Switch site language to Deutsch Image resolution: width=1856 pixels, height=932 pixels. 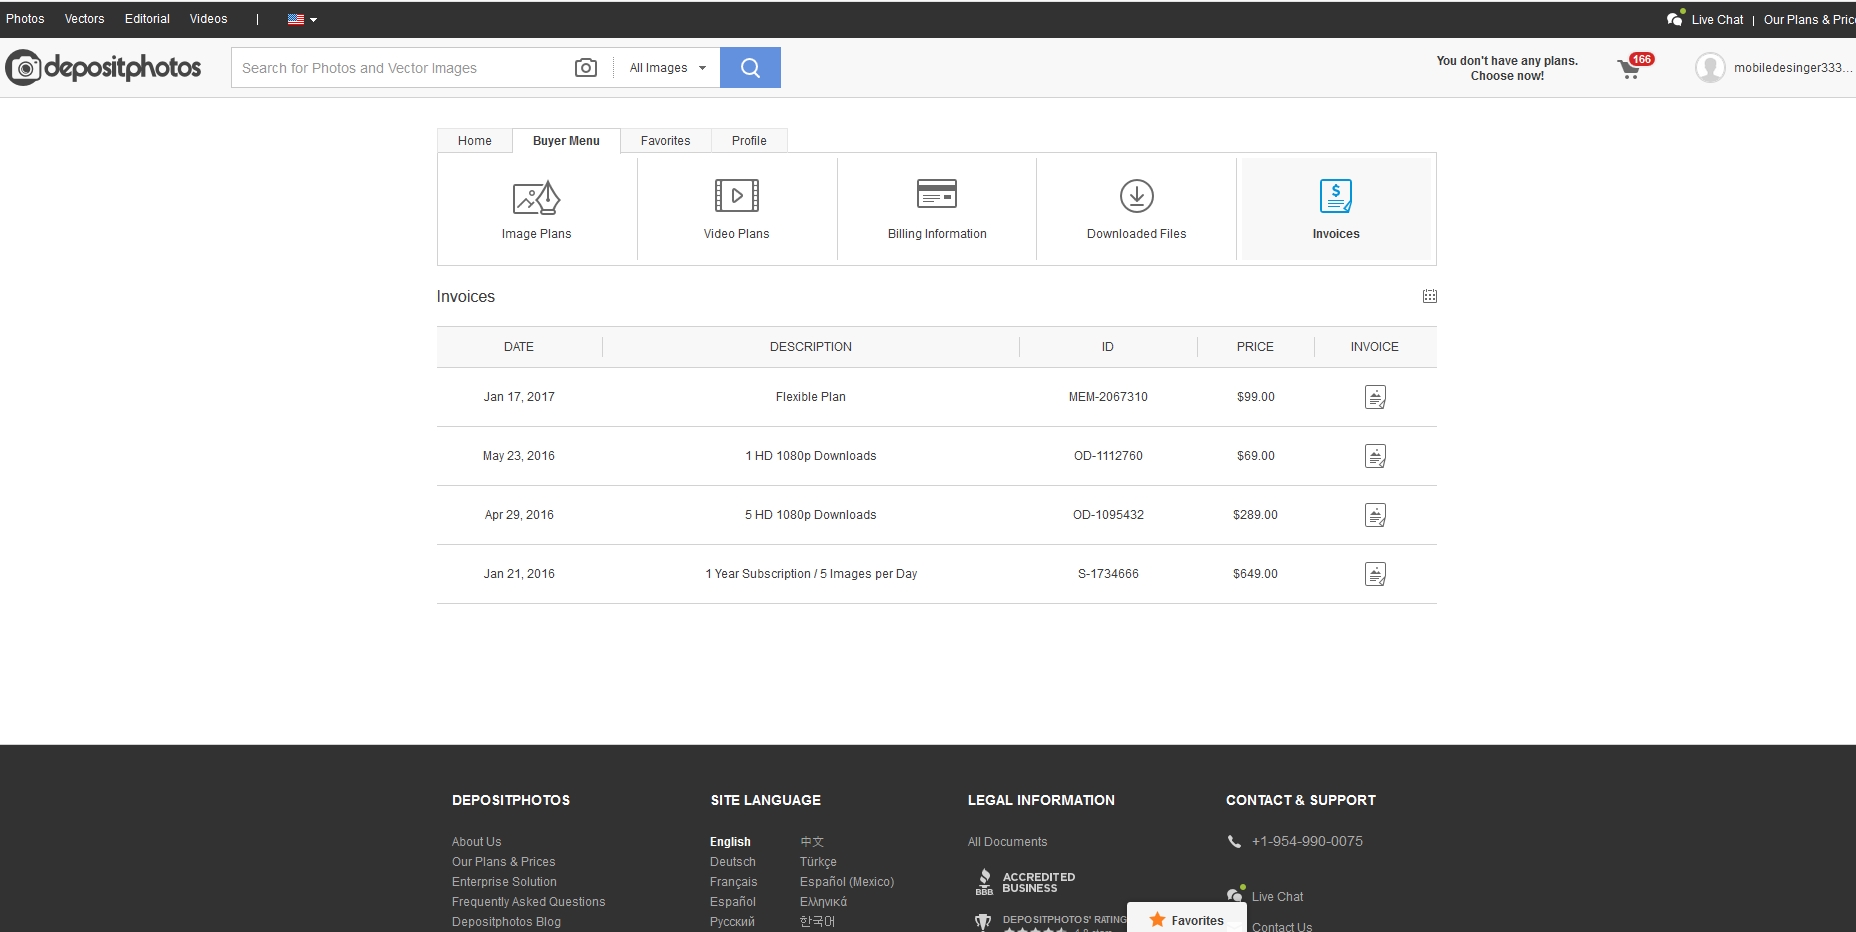tap(733, 862)
